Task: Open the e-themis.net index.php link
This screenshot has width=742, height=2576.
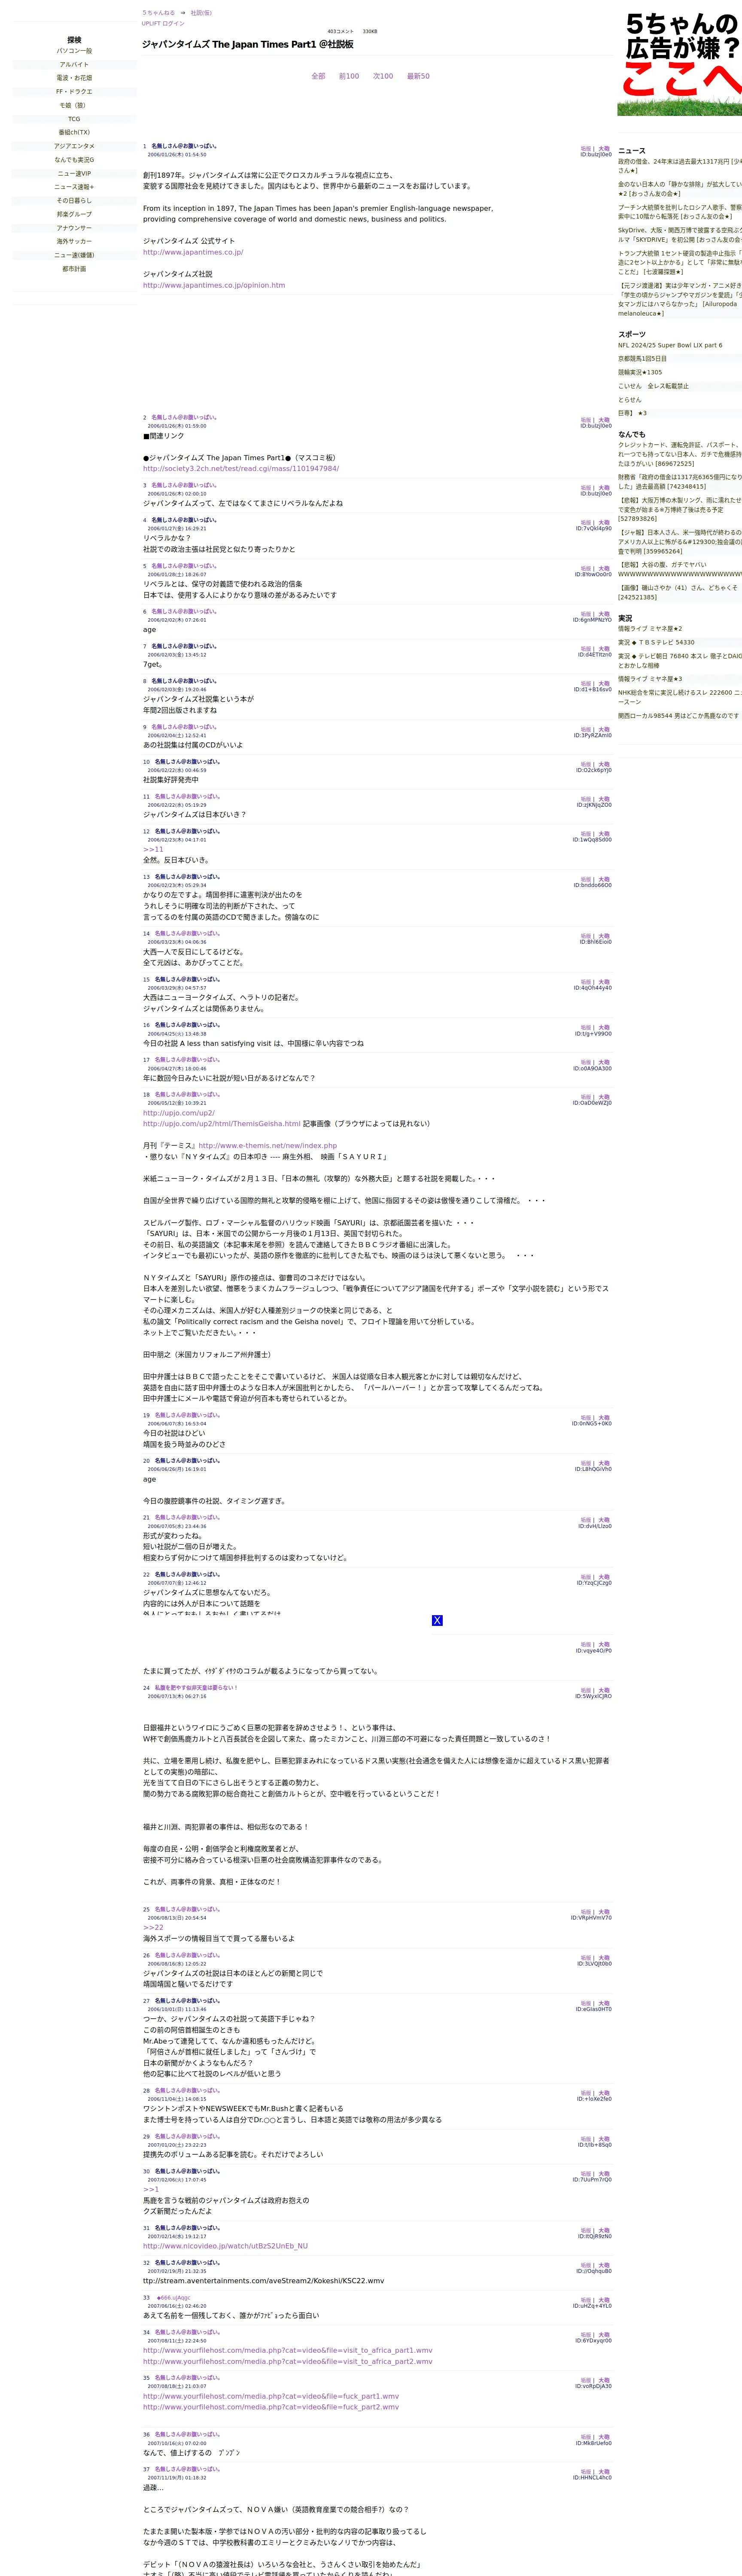Action: [267, 1146]
